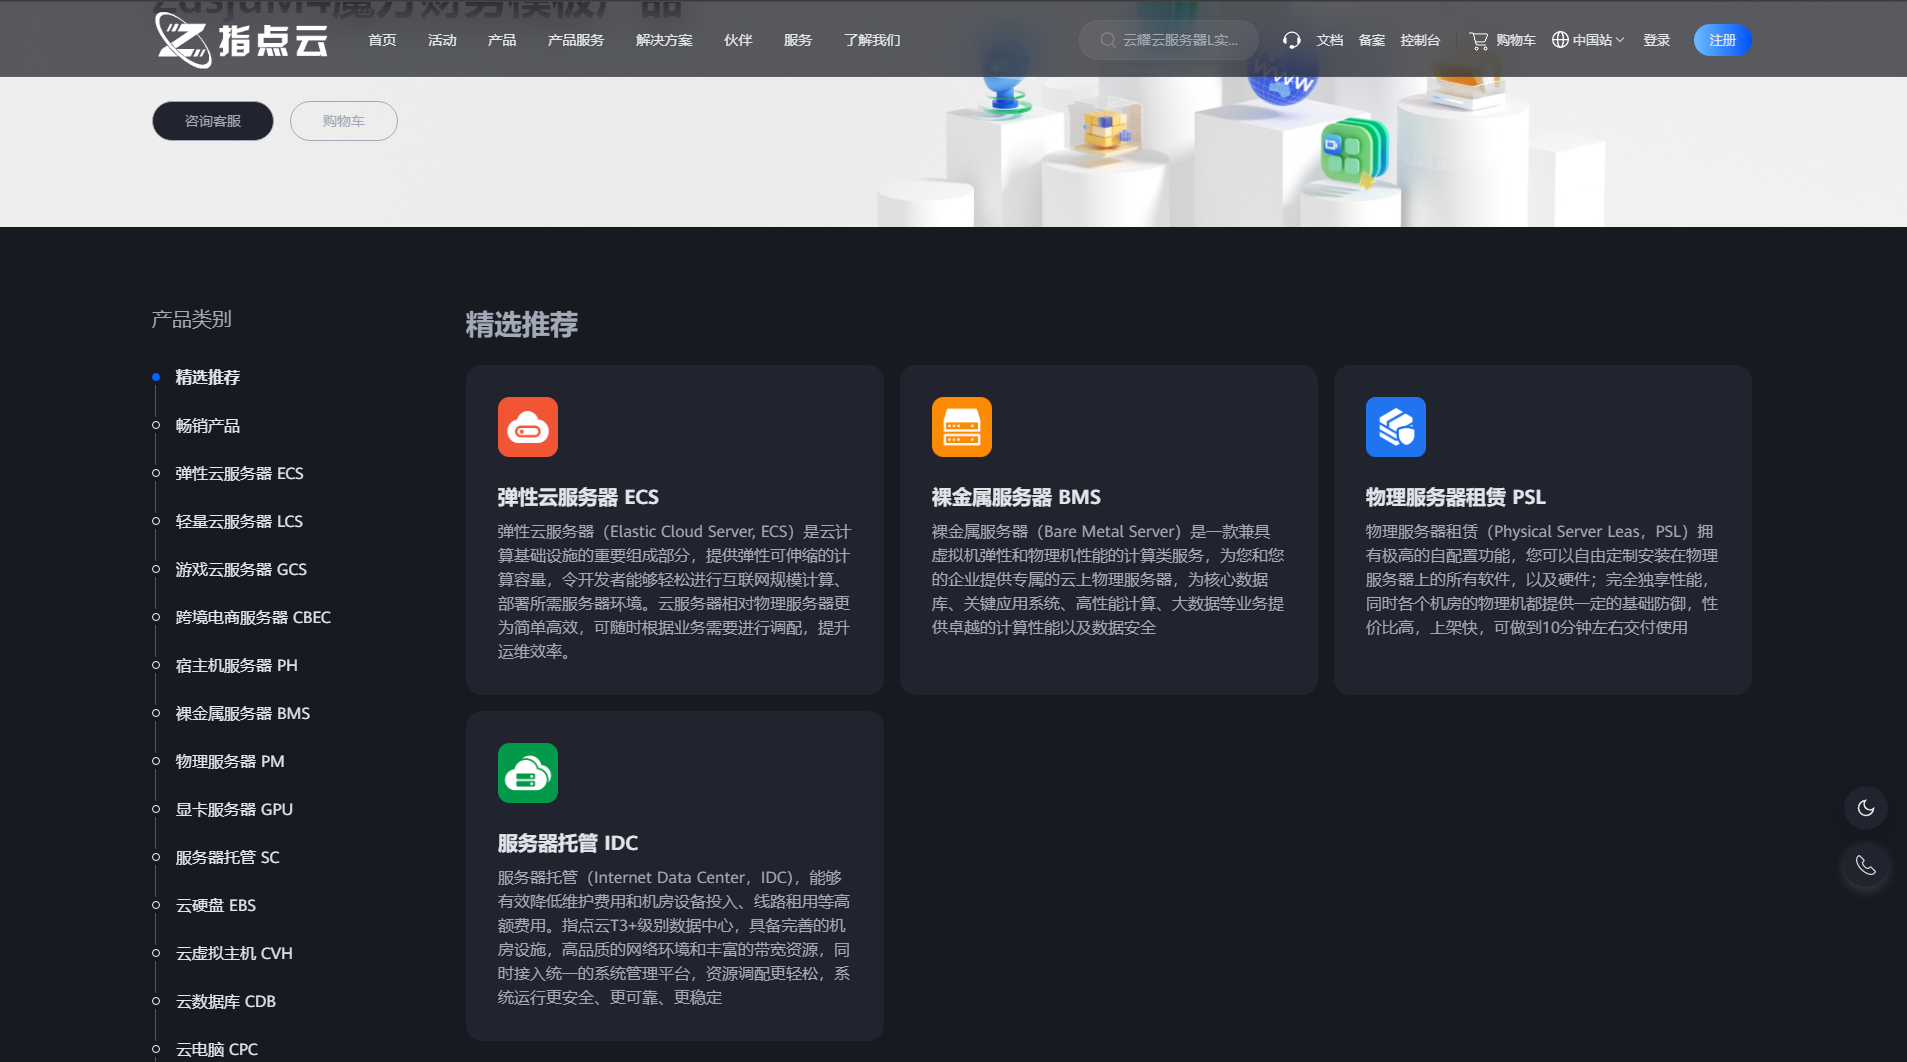Image resolution: width=1907 pixels, height=1062 pixels.
Task: Open the 备案 link
Action: (x=1372, y=40)
